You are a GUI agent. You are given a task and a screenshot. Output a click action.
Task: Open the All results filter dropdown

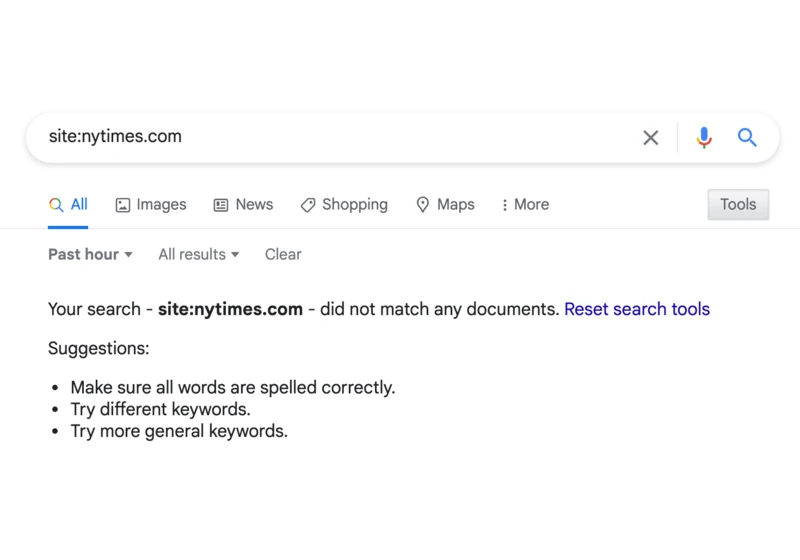pos(198,254)
